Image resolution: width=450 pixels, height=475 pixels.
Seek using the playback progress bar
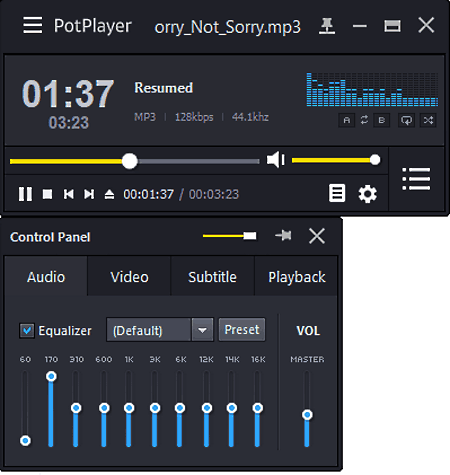(134, 161)
